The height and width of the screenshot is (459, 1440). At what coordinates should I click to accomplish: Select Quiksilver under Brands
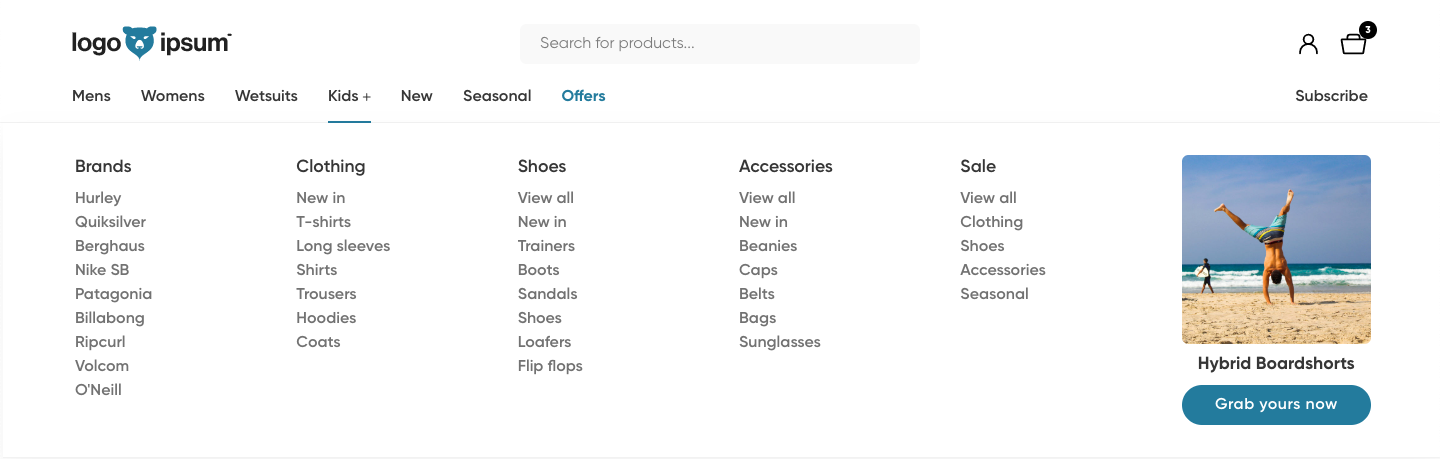110,222
